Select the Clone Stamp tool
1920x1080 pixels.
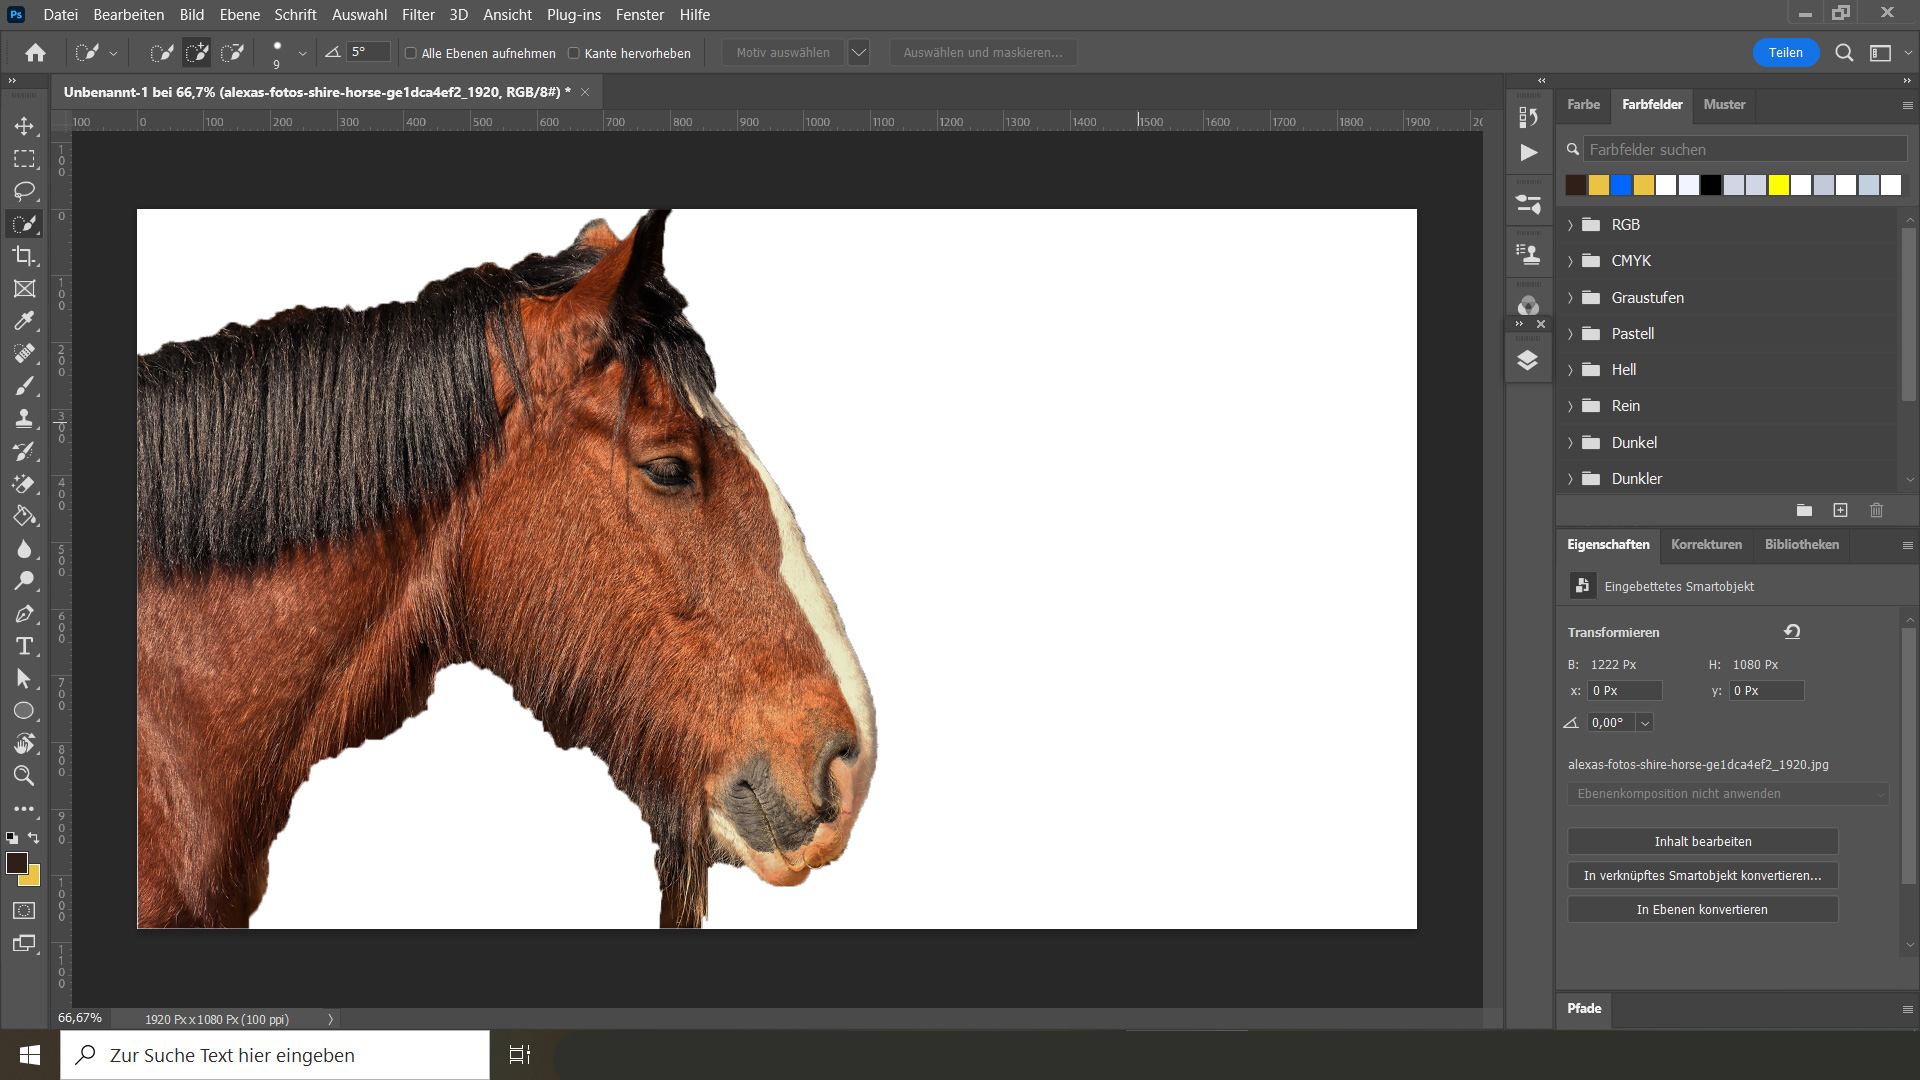point(24,419)
